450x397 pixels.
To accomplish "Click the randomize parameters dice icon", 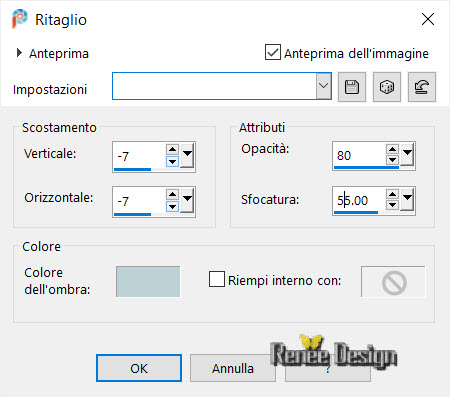I will tap(387, 87).
